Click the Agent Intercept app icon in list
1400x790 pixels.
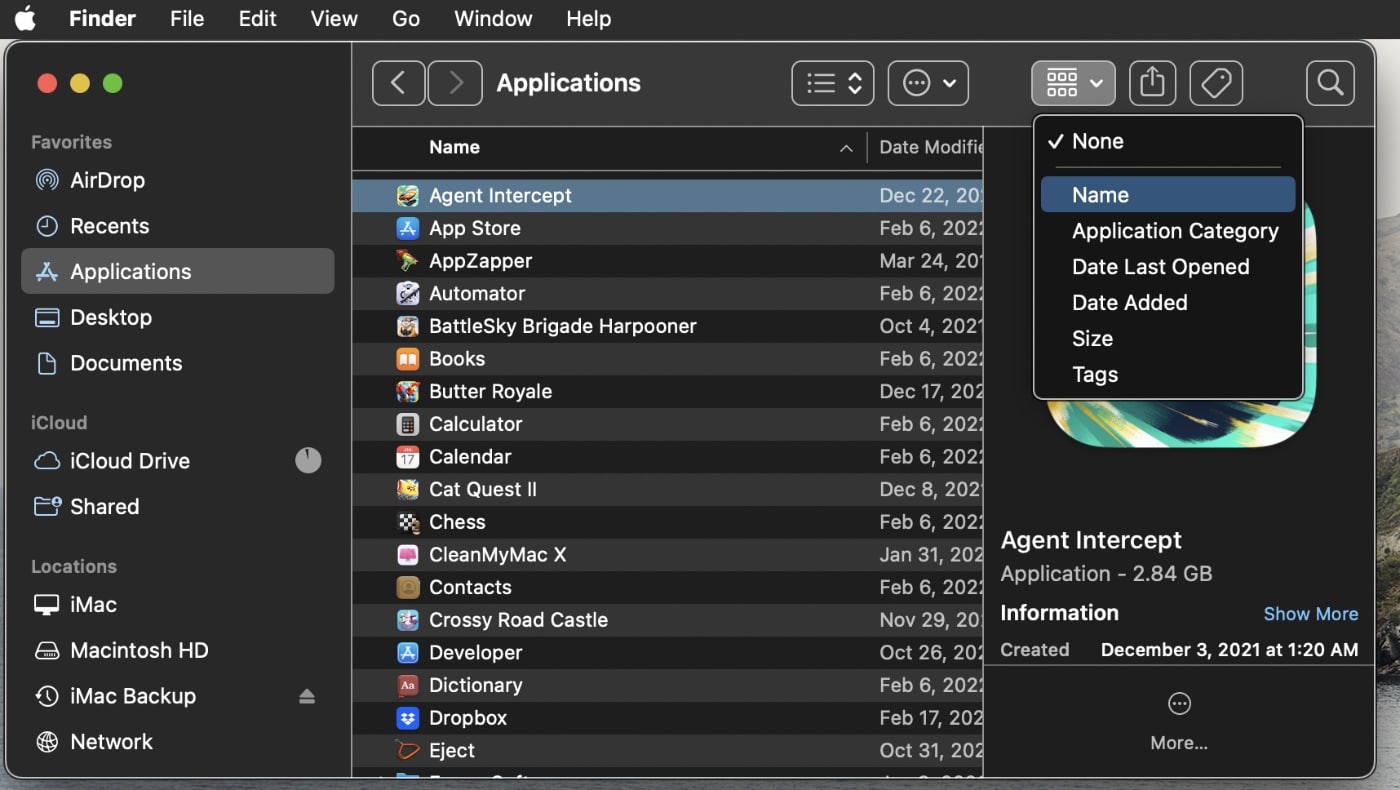[x=407, y=196]
